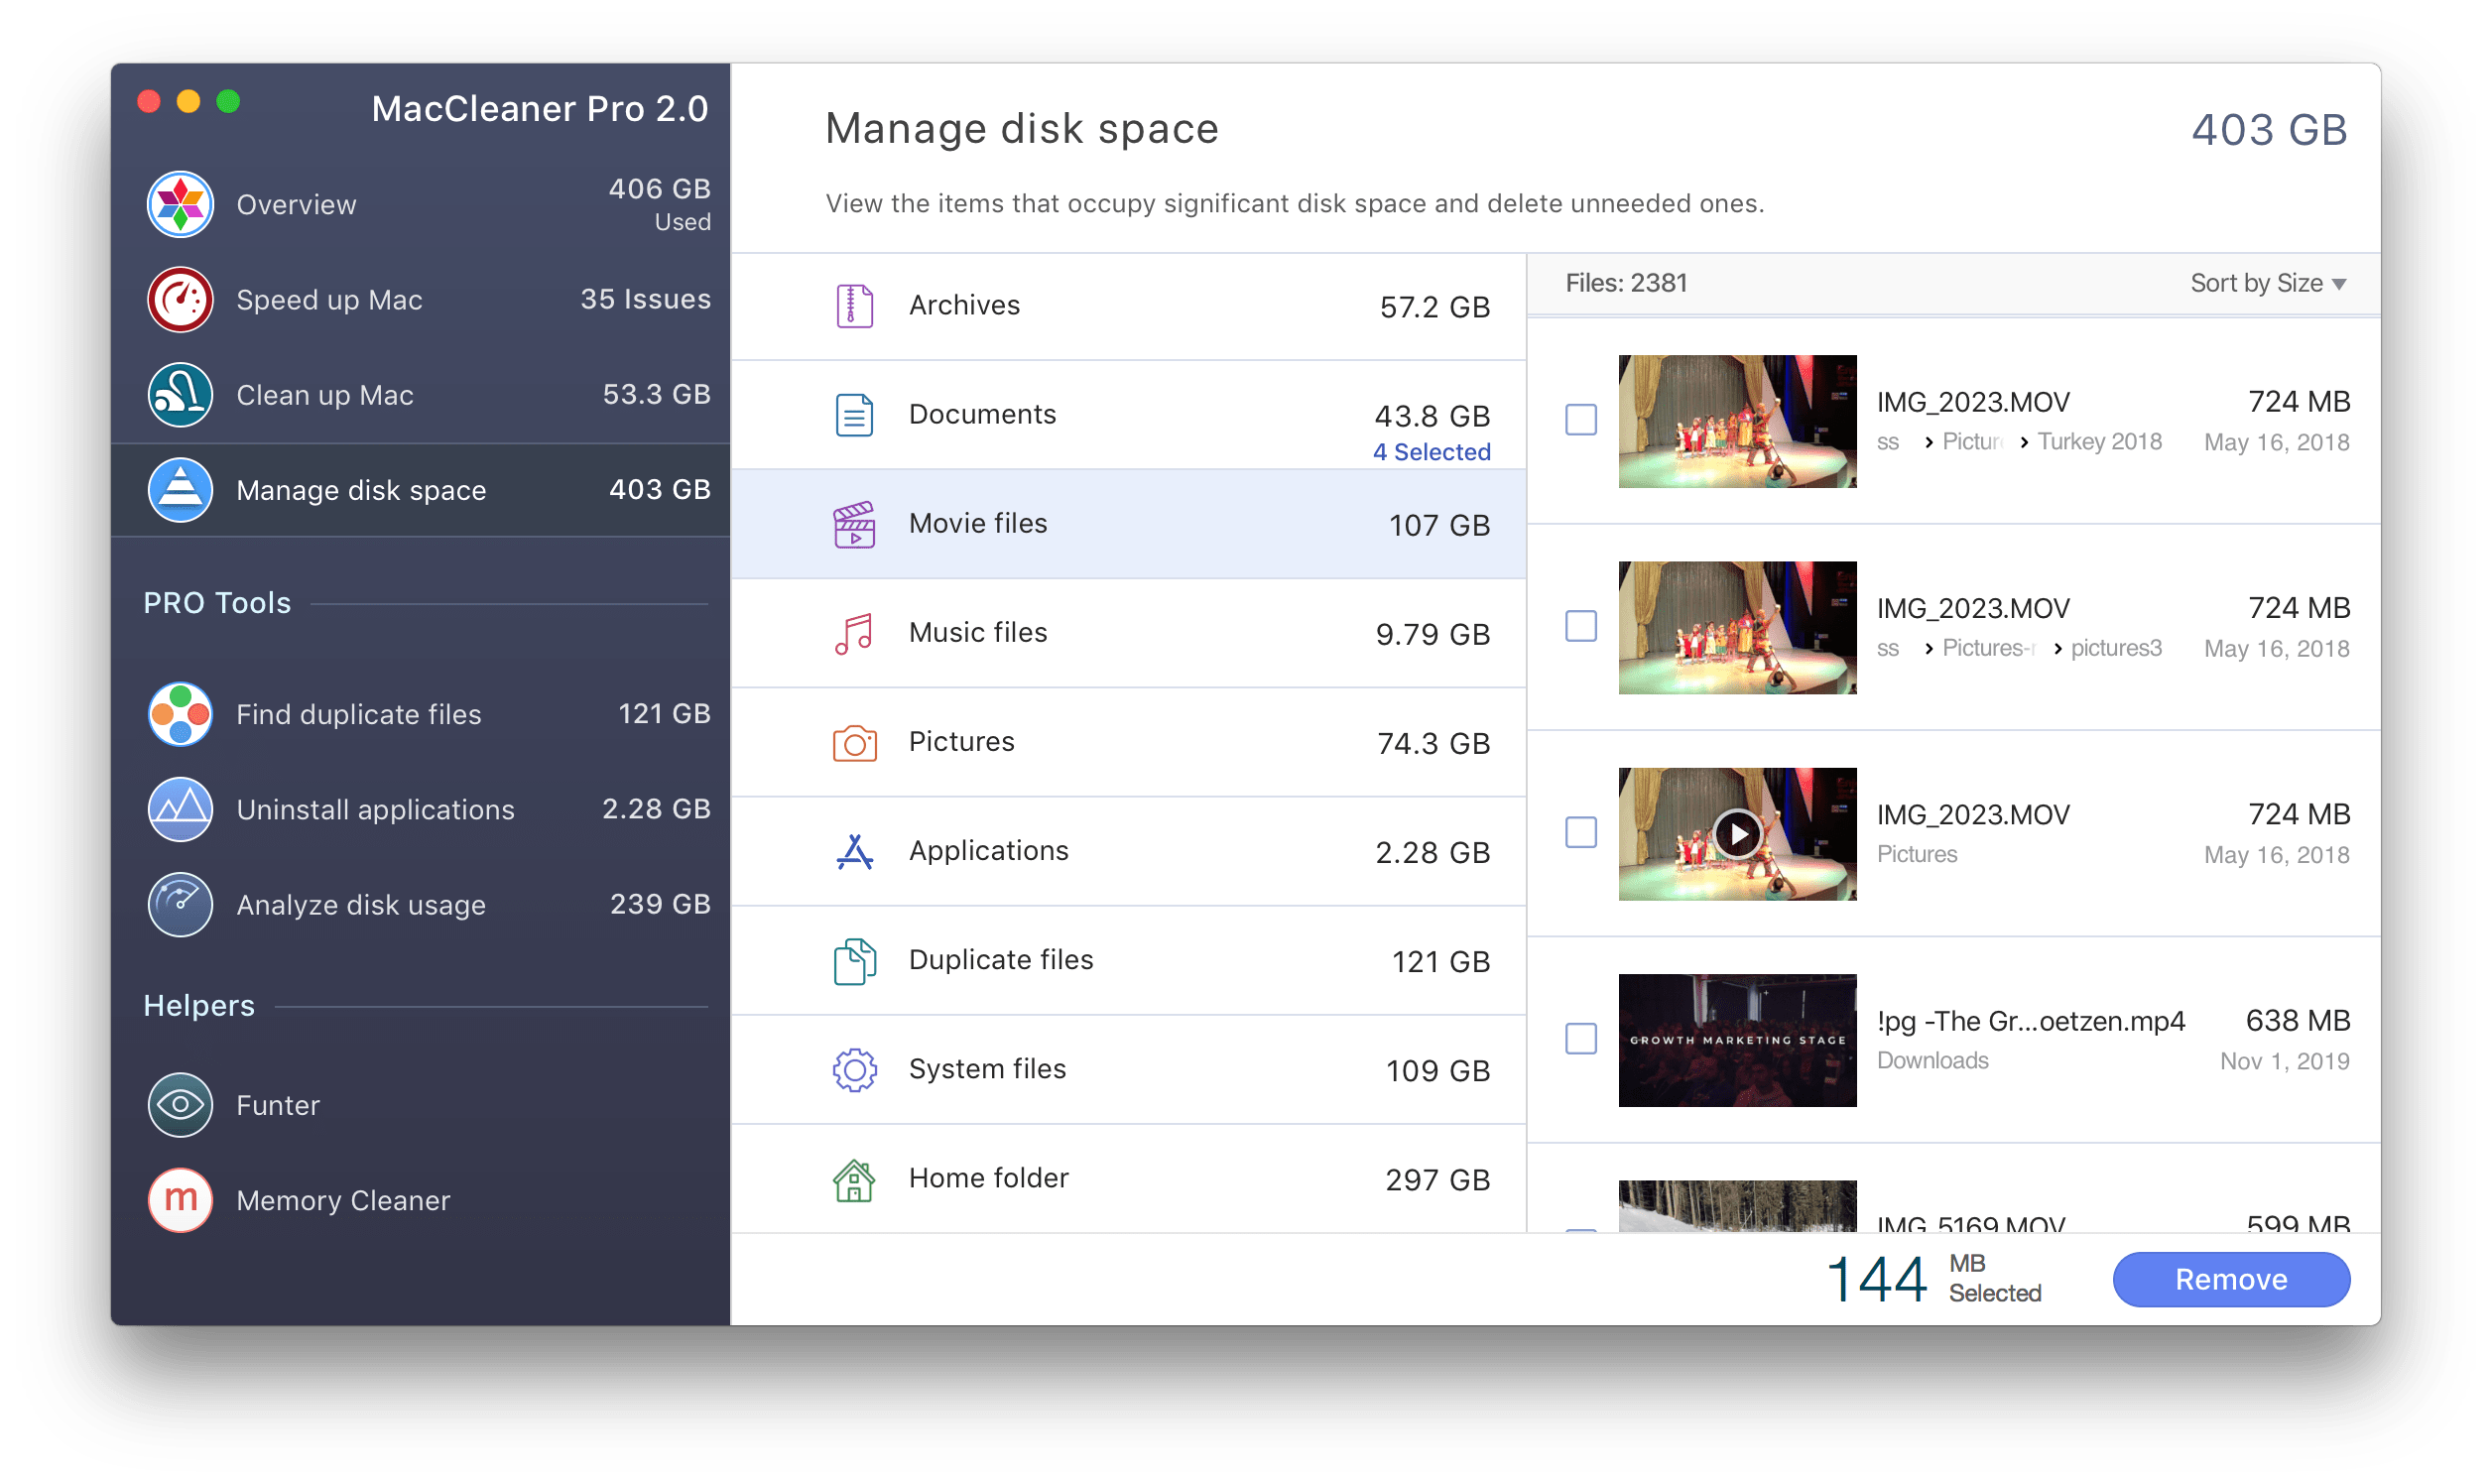Image resolution: width=2492 pixels, height=1484 pixels.
Task: Click the Analyze disk usage radar icon
Action: (180, 904)
